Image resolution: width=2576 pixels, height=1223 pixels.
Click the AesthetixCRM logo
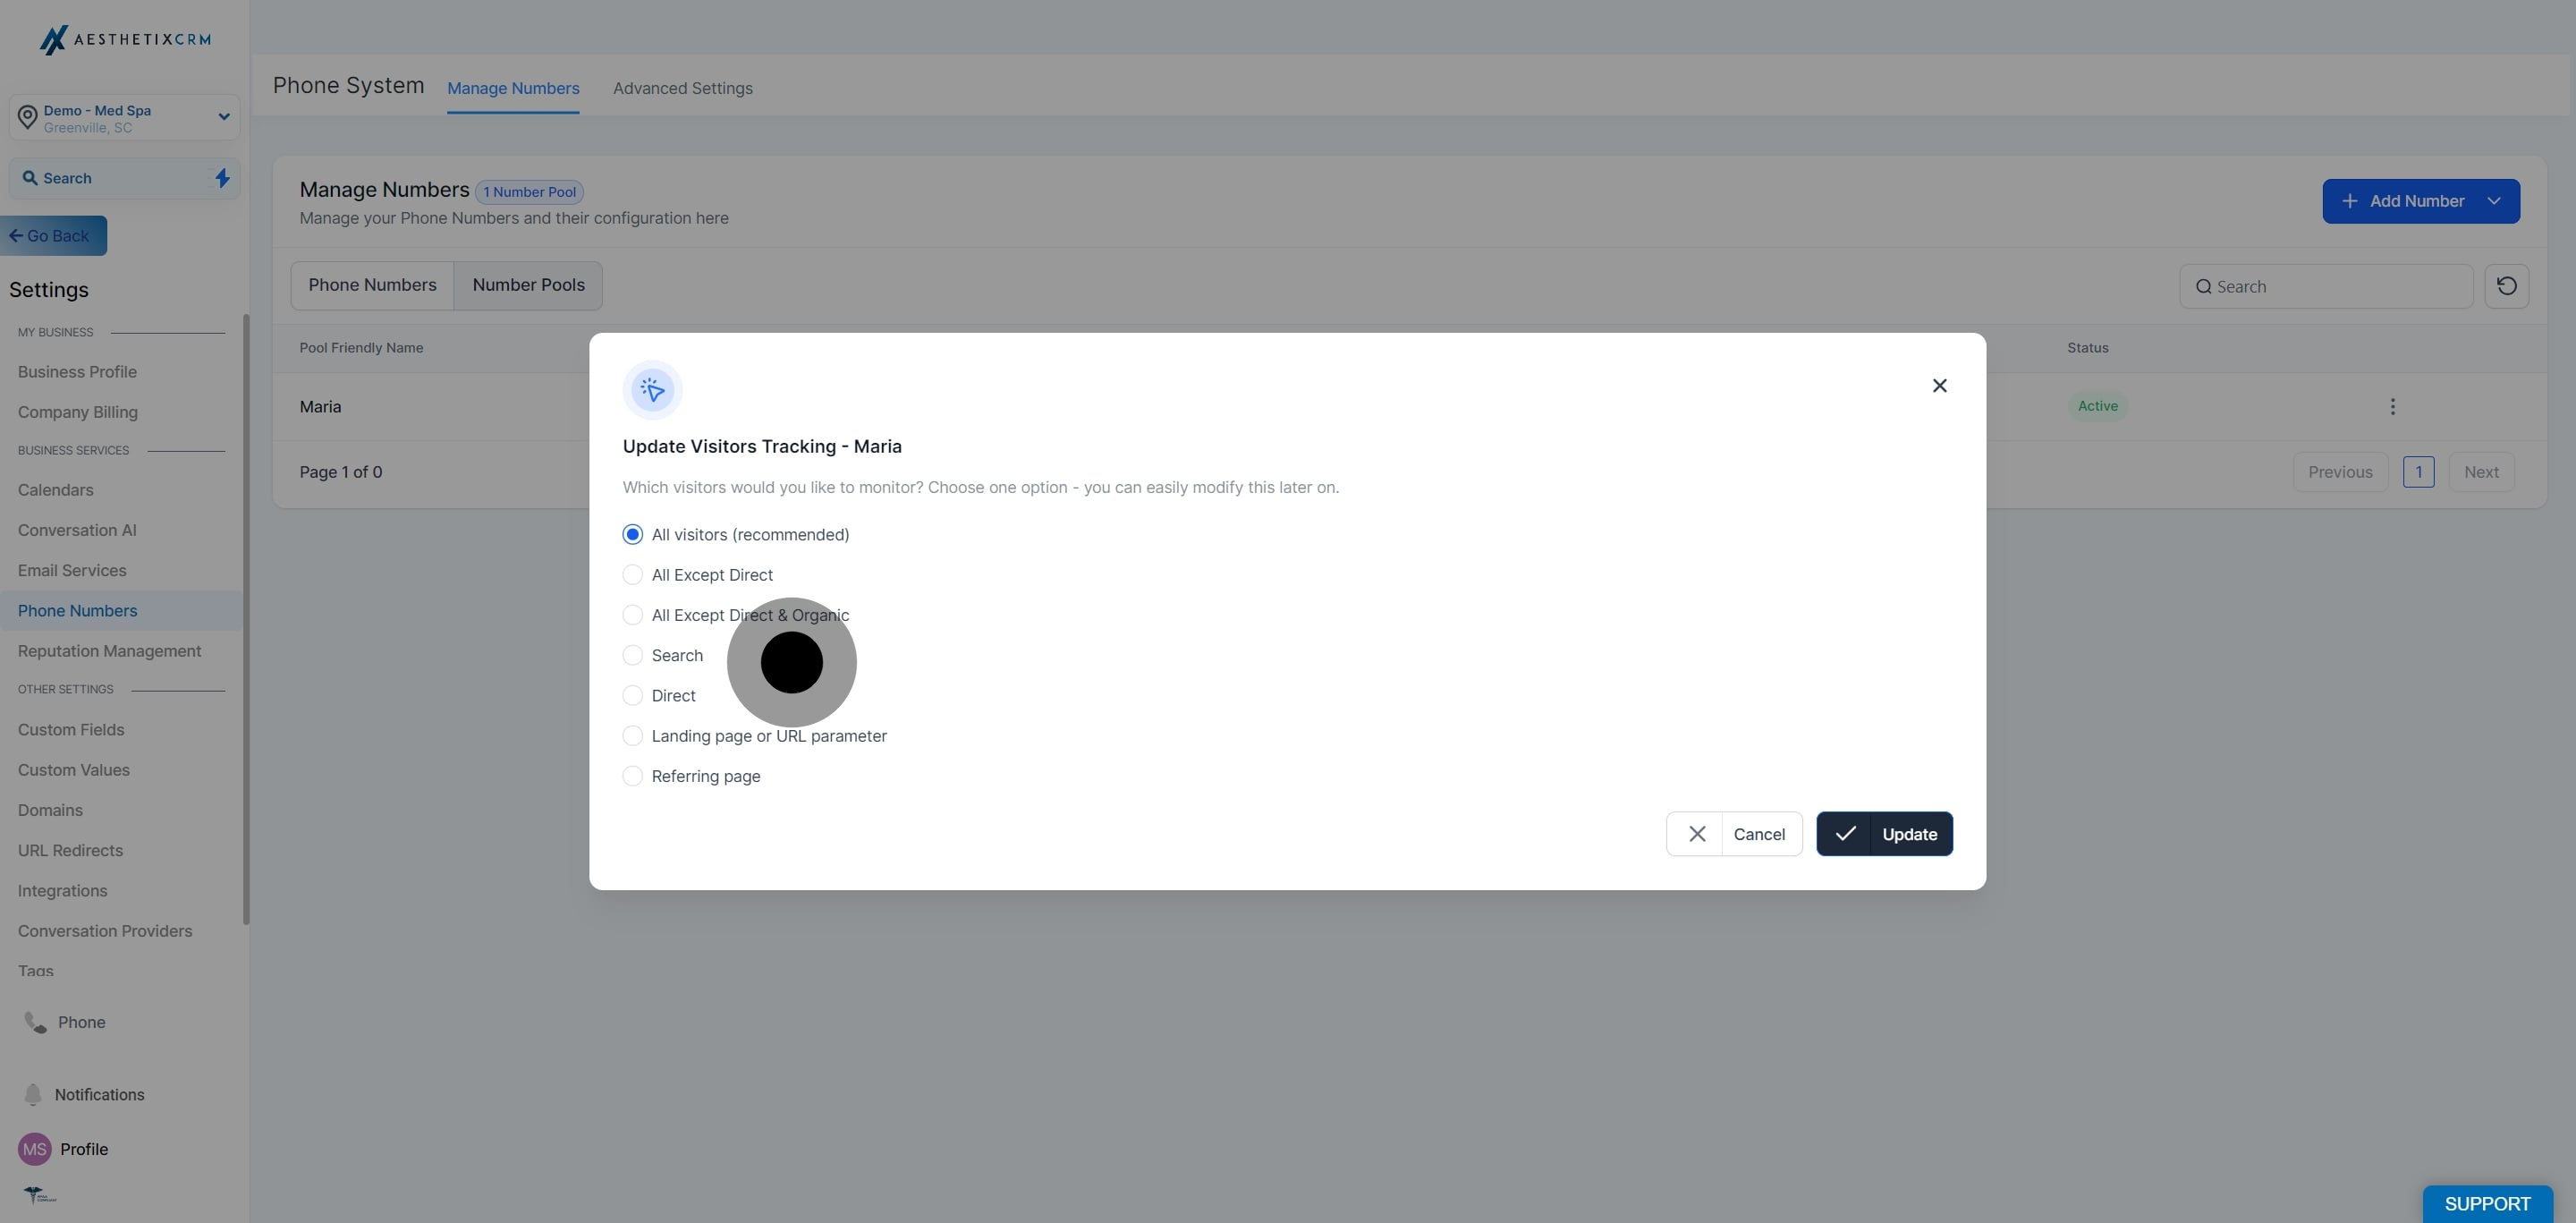pos(124,39)
